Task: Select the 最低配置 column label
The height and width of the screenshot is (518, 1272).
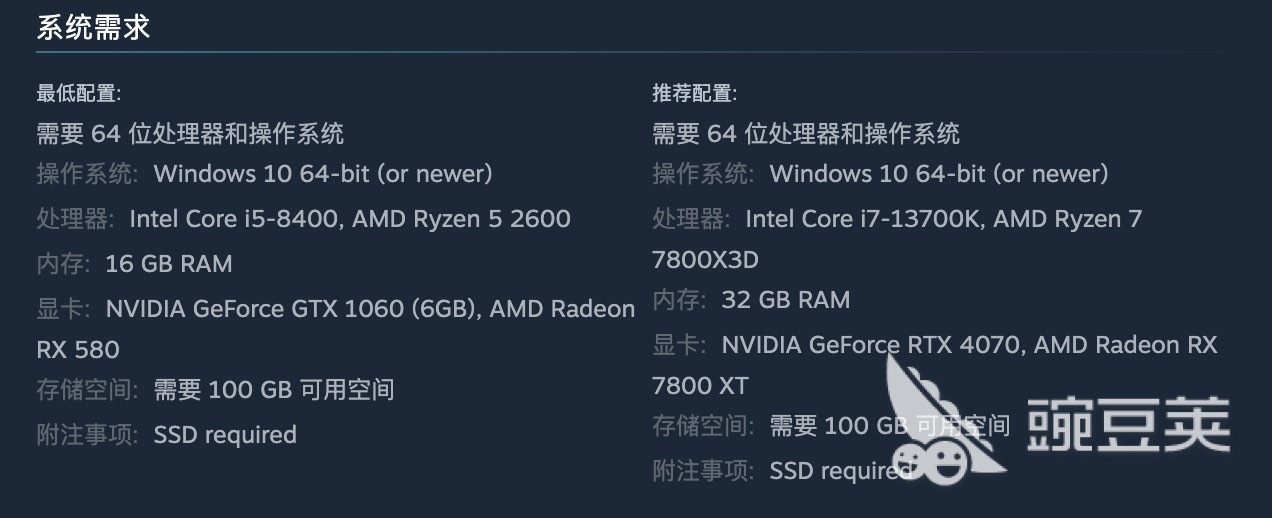Action: click(x=79, y=94)
